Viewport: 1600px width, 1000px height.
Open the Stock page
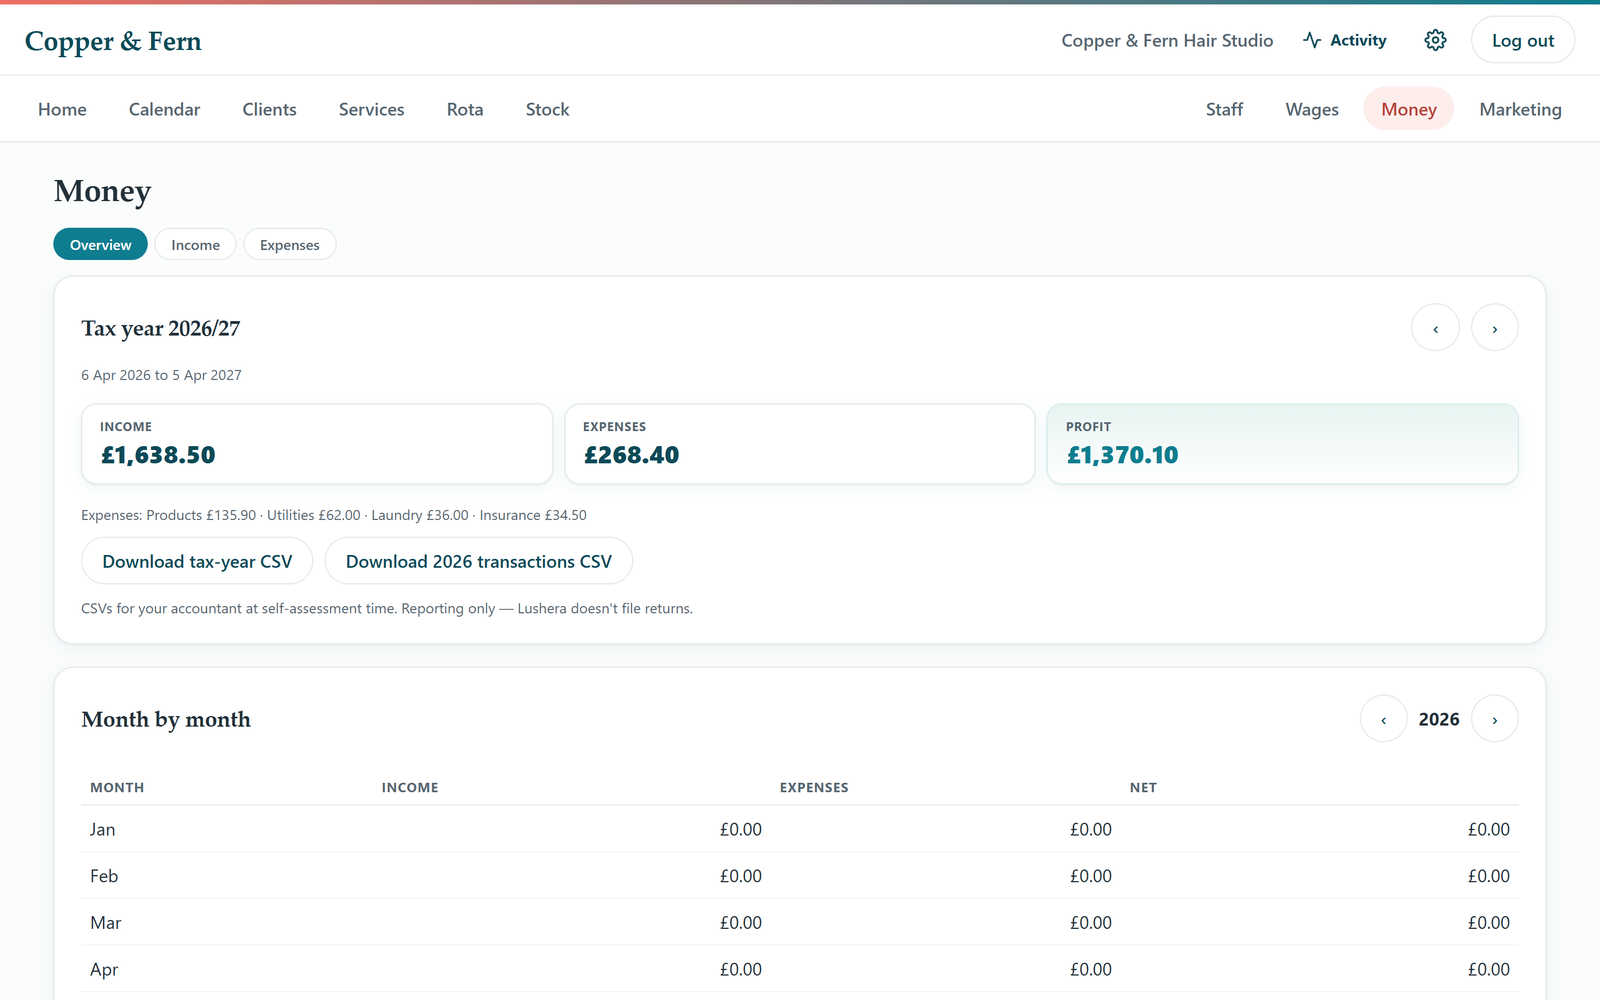tap(547, 109)
